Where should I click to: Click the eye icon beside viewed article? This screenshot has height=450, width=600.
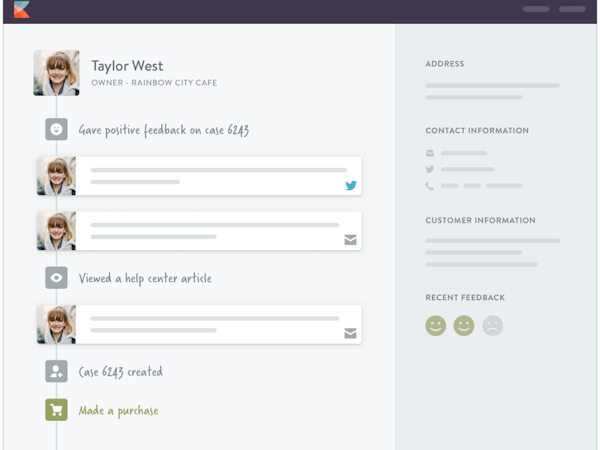56,278
